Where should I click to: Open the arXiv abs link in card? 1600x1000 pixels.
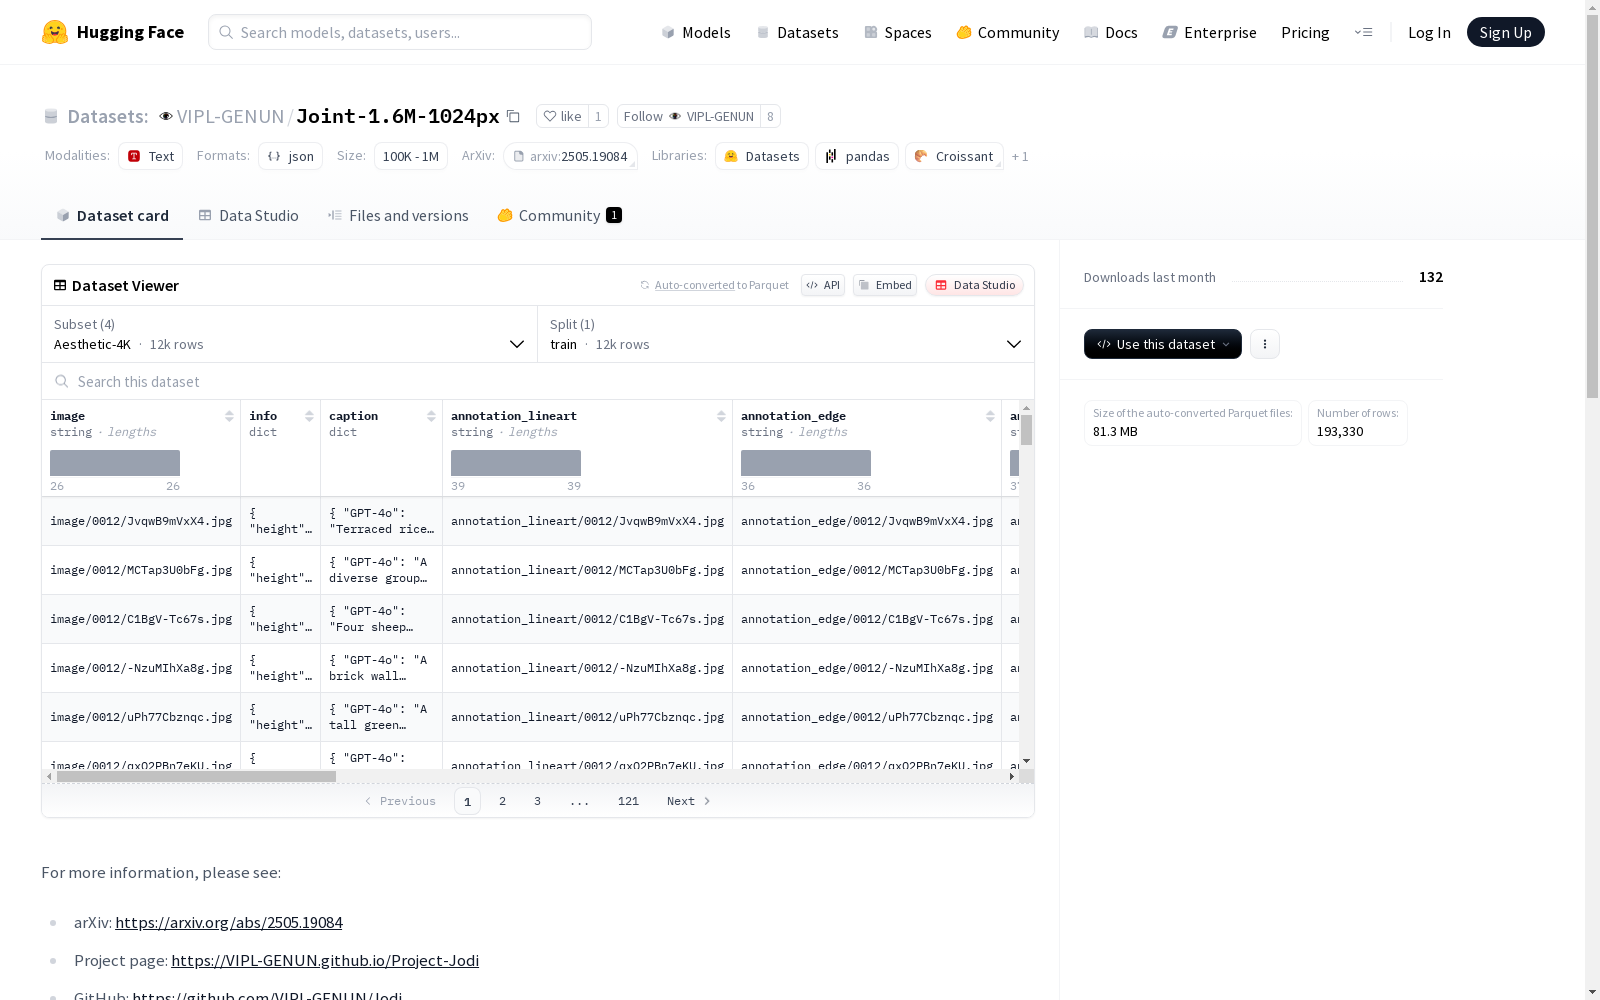228,922
